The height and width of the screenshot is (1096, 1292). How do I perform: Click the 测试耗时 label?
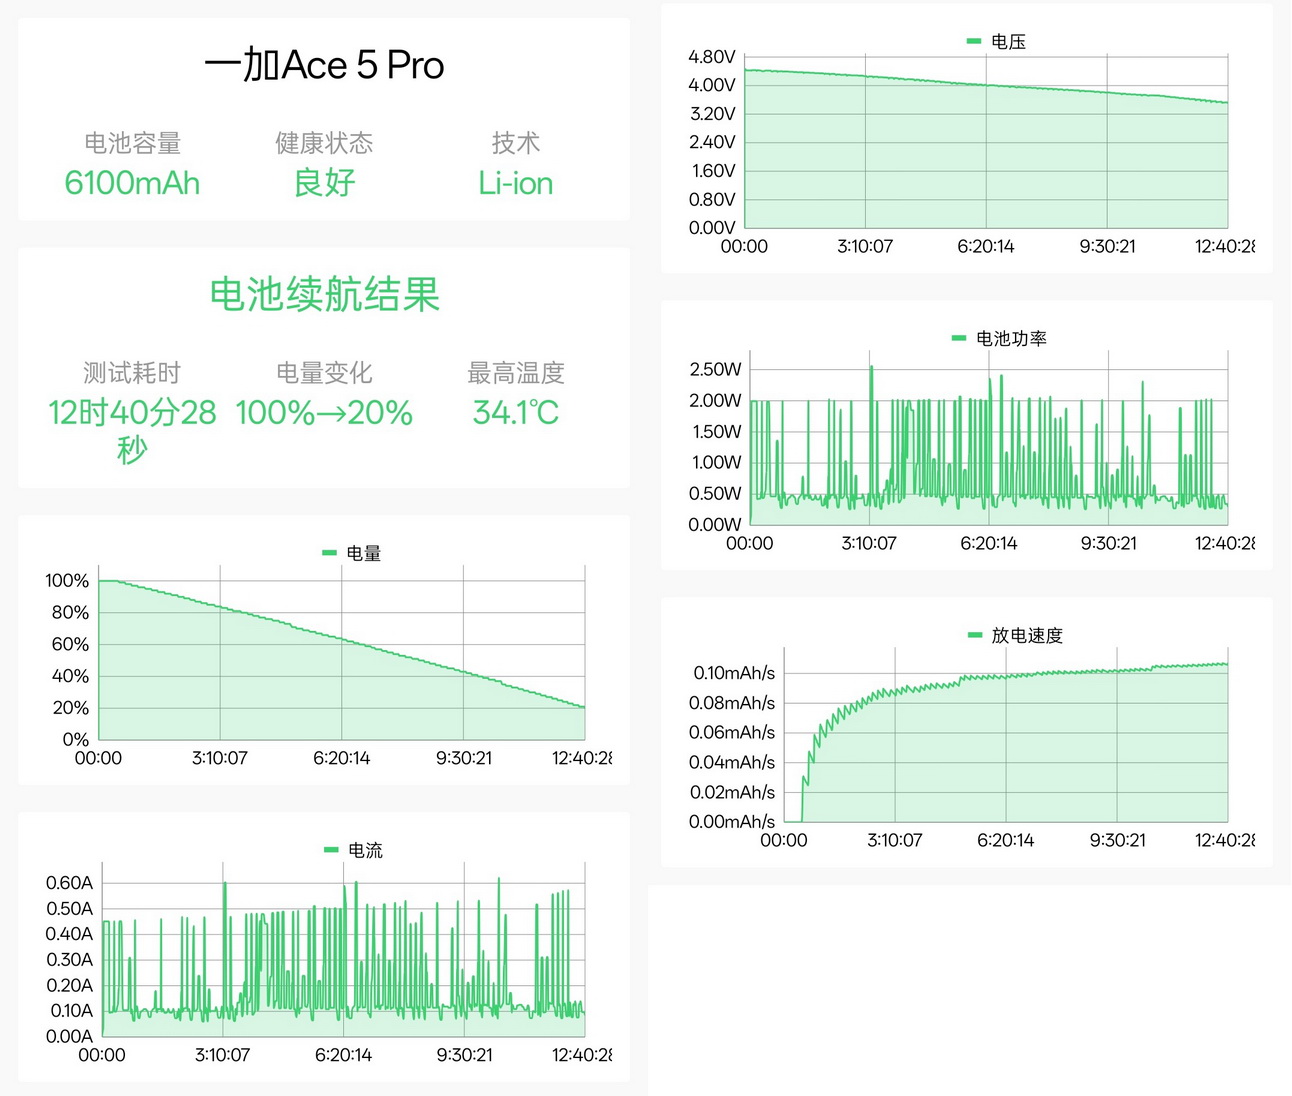pos(132,373)
